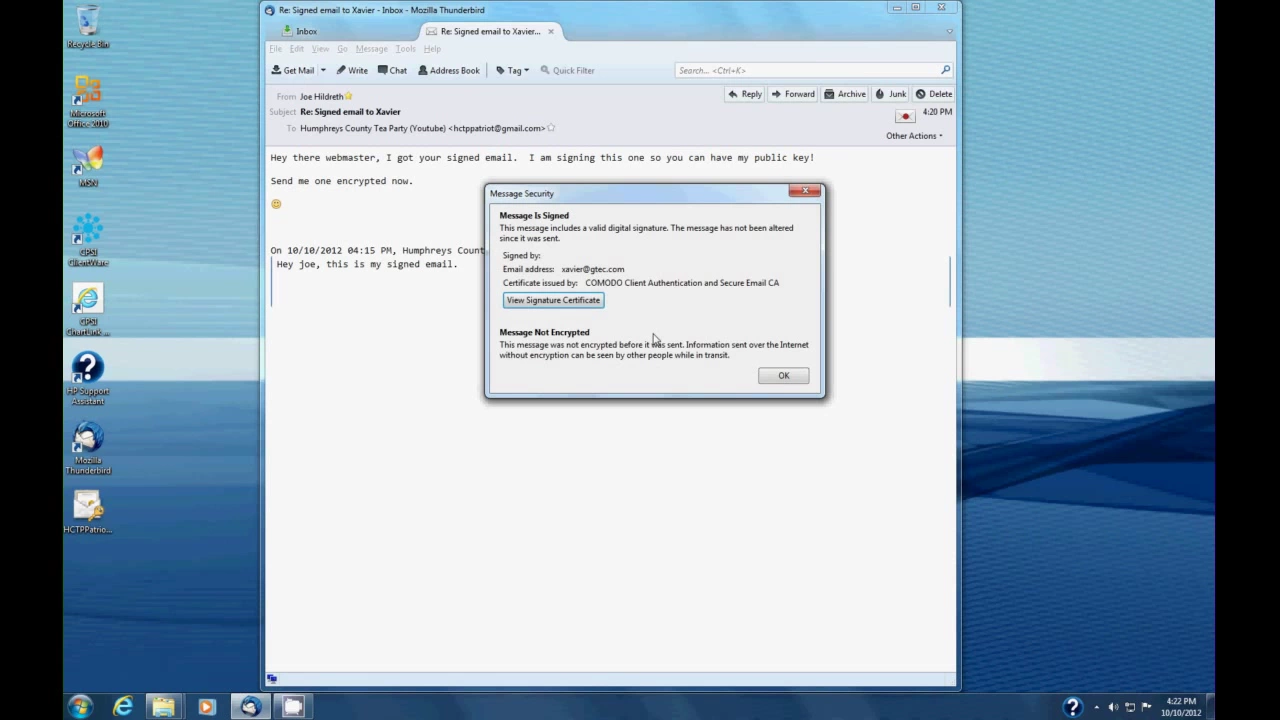
Task: Delete the message
Action: click(934, 94)
